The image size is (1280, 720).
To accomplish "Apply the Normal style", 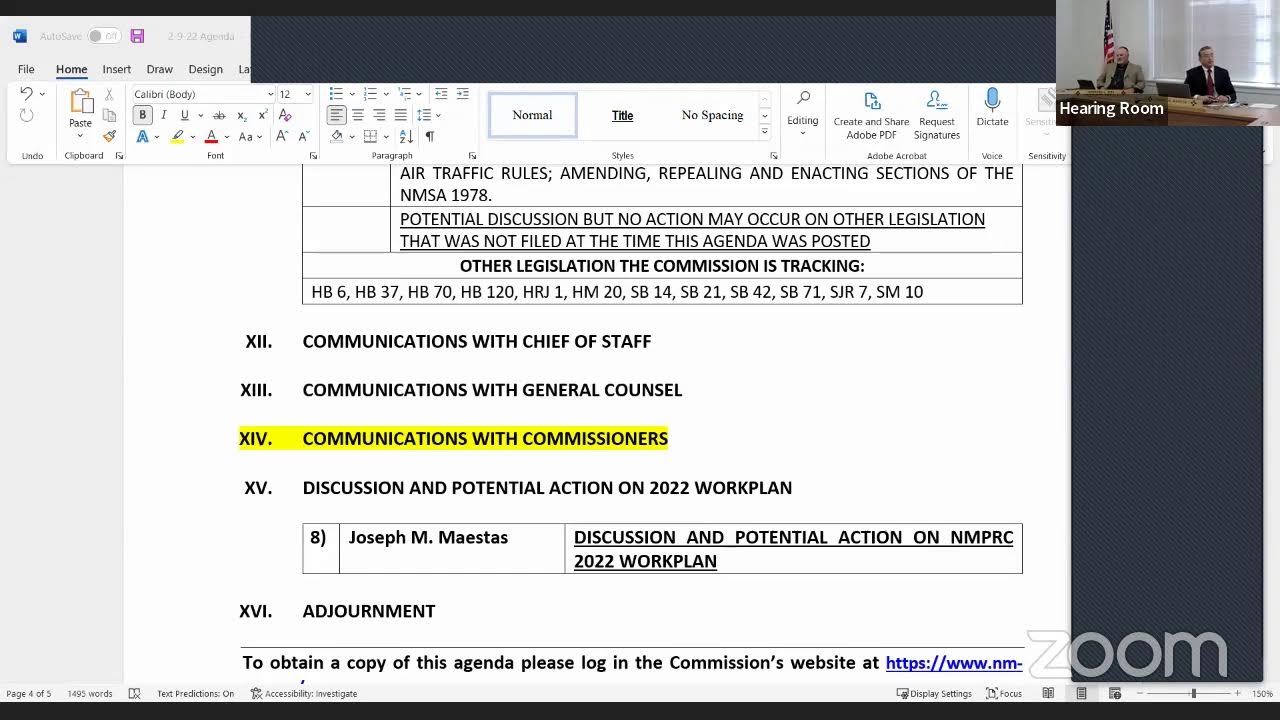I will pyautogui.click(x=532, y=115).
